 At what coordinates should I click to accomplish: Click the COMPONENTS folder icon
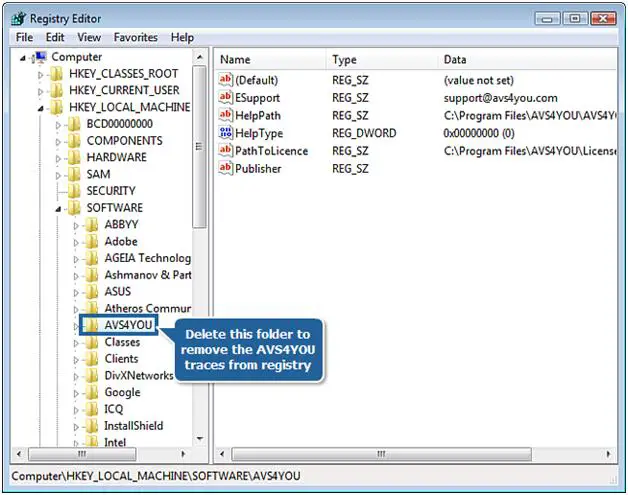74,141
